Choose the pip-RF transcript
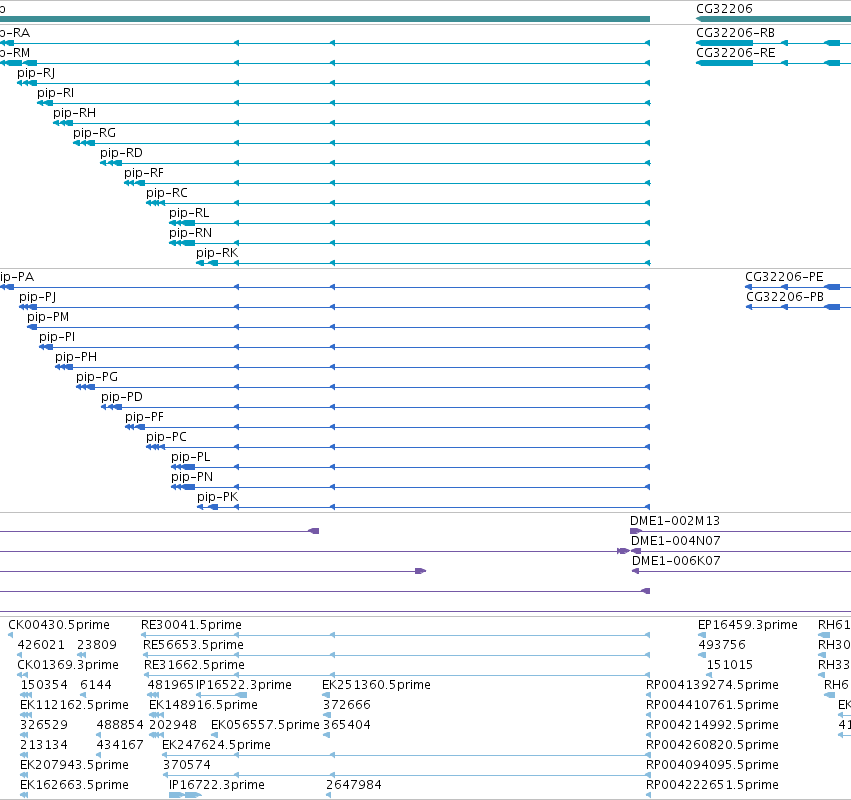 [144, 173]
